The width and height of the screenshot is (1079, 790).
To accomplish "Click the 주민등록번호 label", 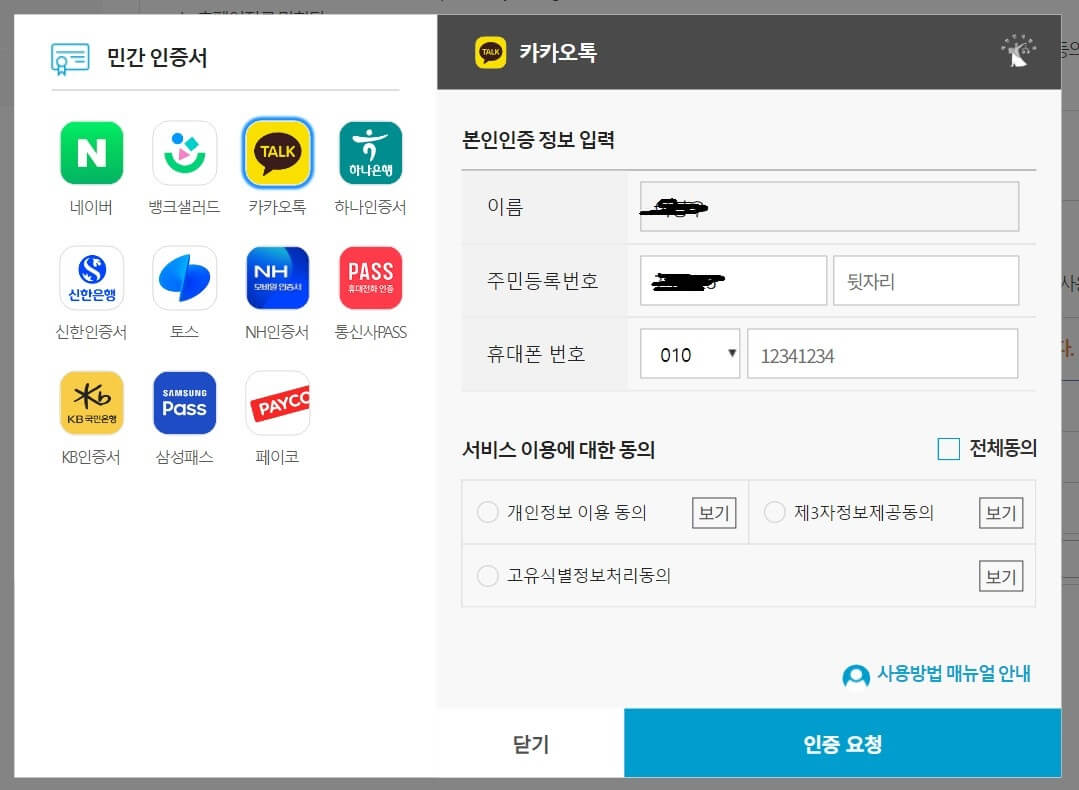I will pyautogui.click(x=542, y=281).
